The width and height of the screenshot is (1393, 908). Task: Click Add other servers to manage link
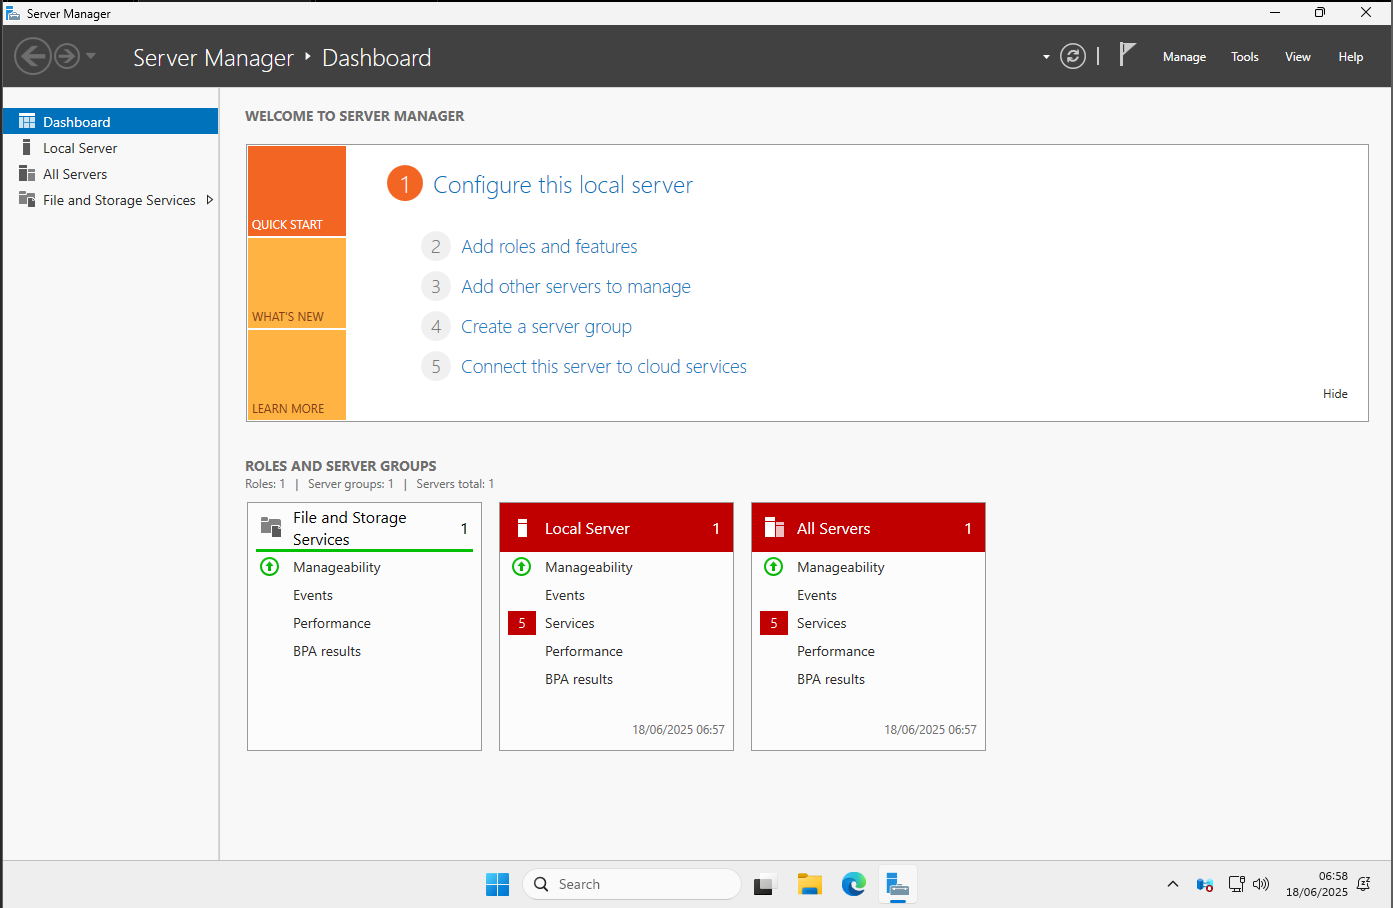pyautogui.click(x=576, y=287)
